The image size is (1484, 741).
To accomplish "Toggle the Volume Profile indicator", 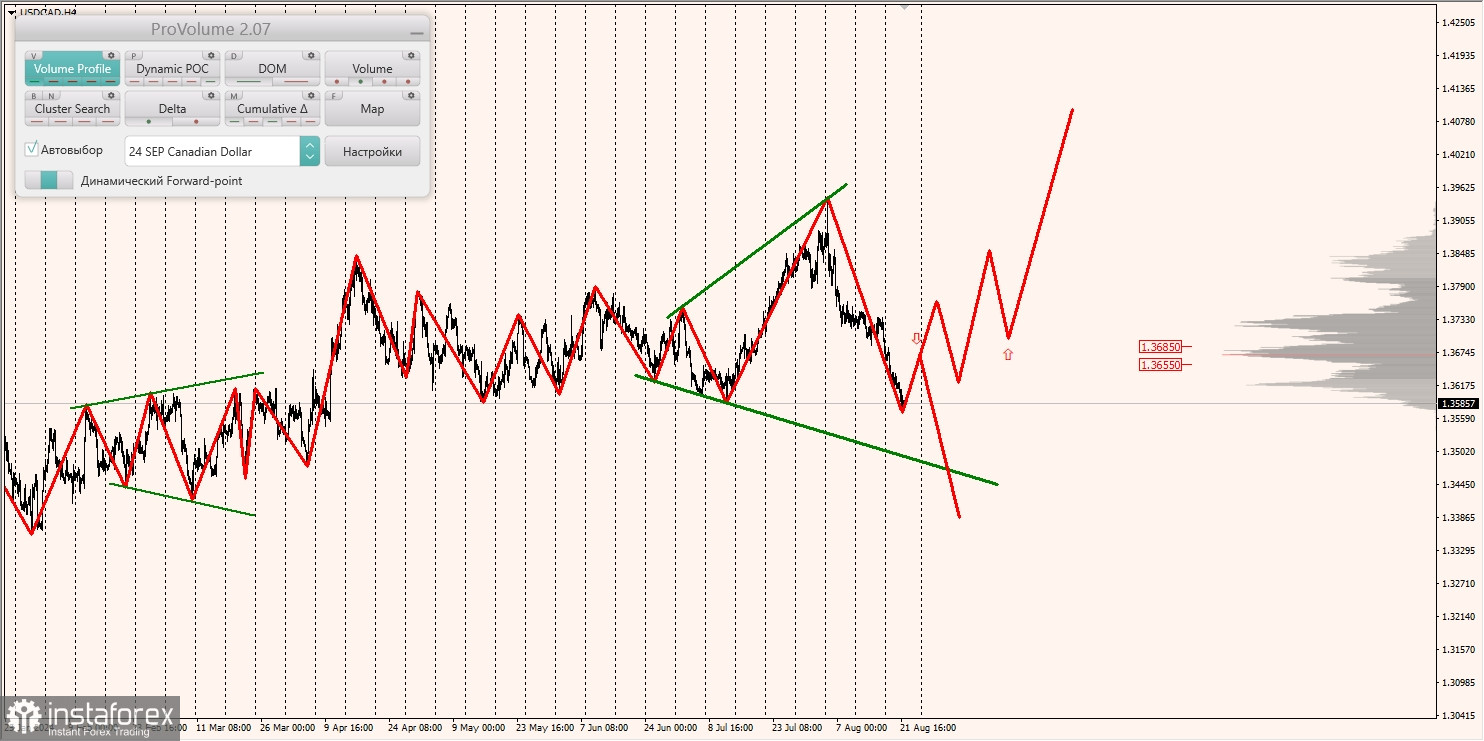I will (72, 69).
